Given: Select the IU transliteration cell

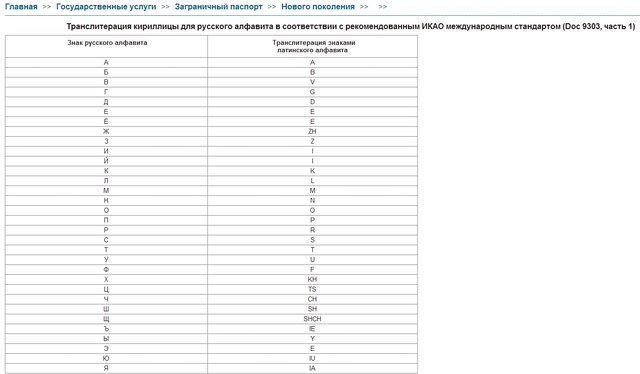Looking at the screenshot, I should click(312, 358).
